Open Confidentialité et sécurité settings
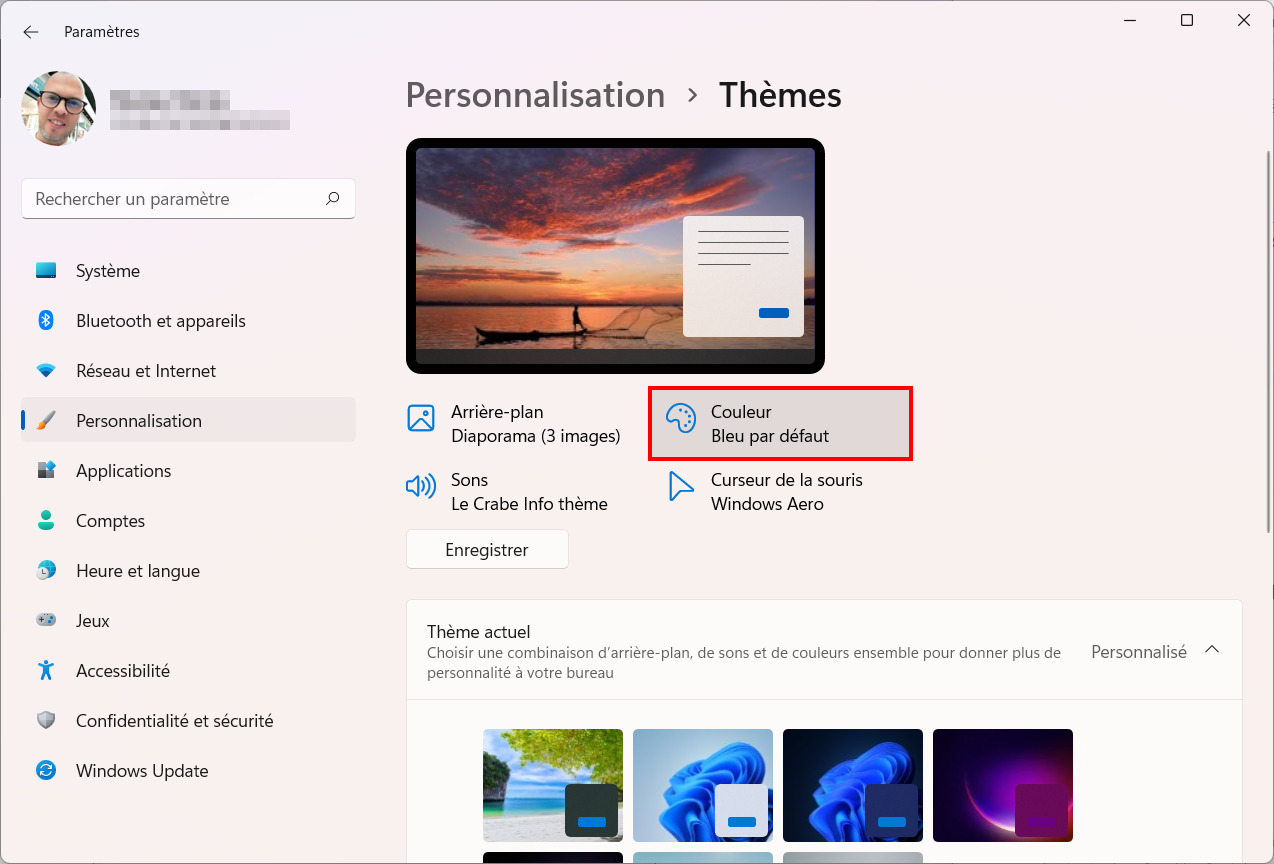This screenshot has height=864, width=1274. 188,721
